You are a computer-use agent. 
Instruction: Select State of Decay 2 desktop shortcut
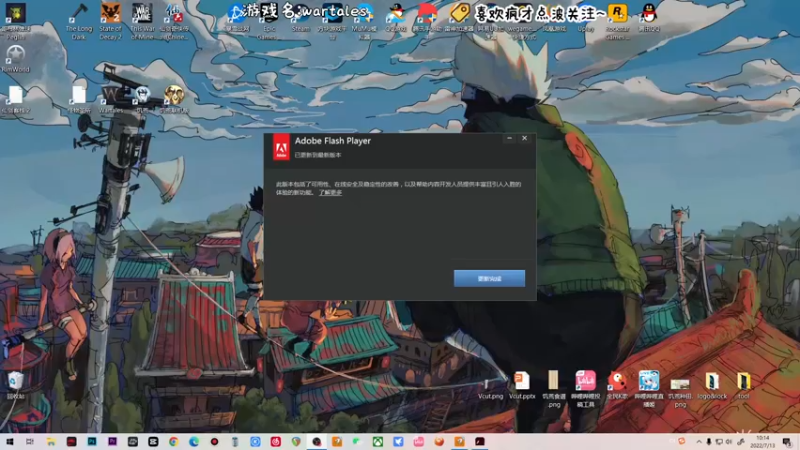pos(110,21)
